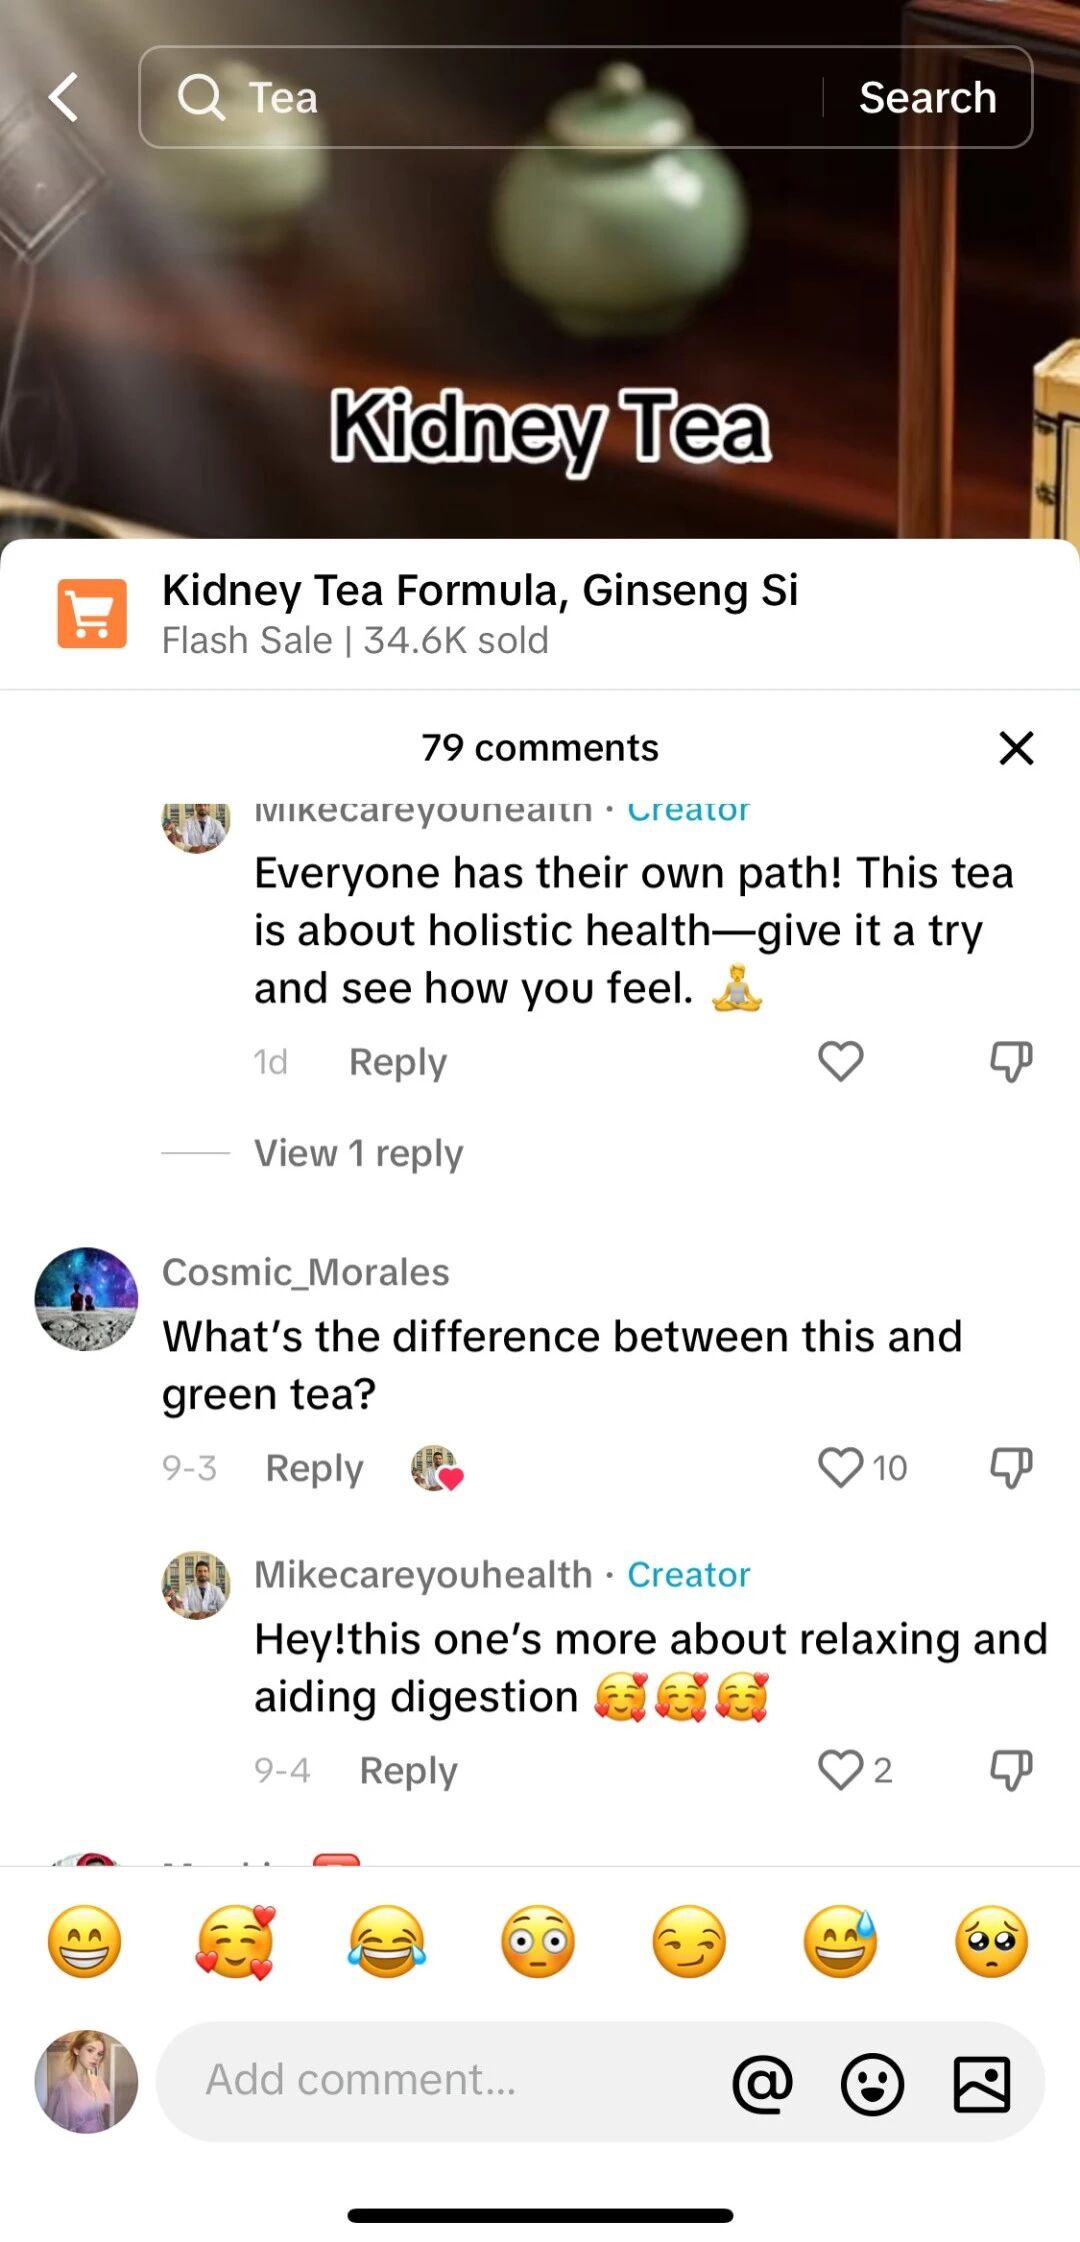The image size is (1080, 2242).
Task: Tap the back arrow icon
Action: 64,98
